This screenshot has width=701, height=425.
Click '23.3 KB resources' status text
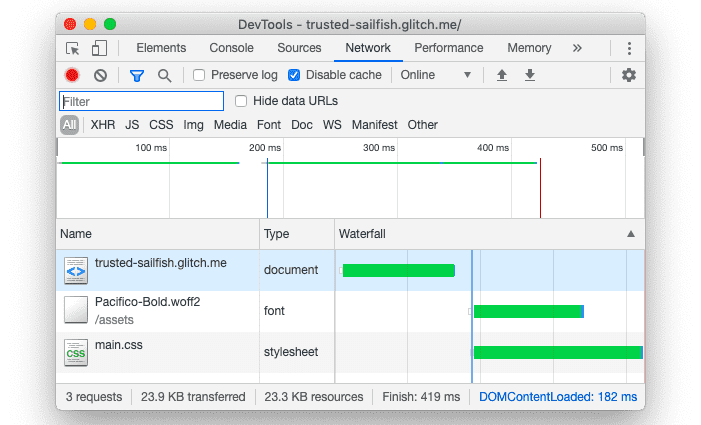point(314,397)
